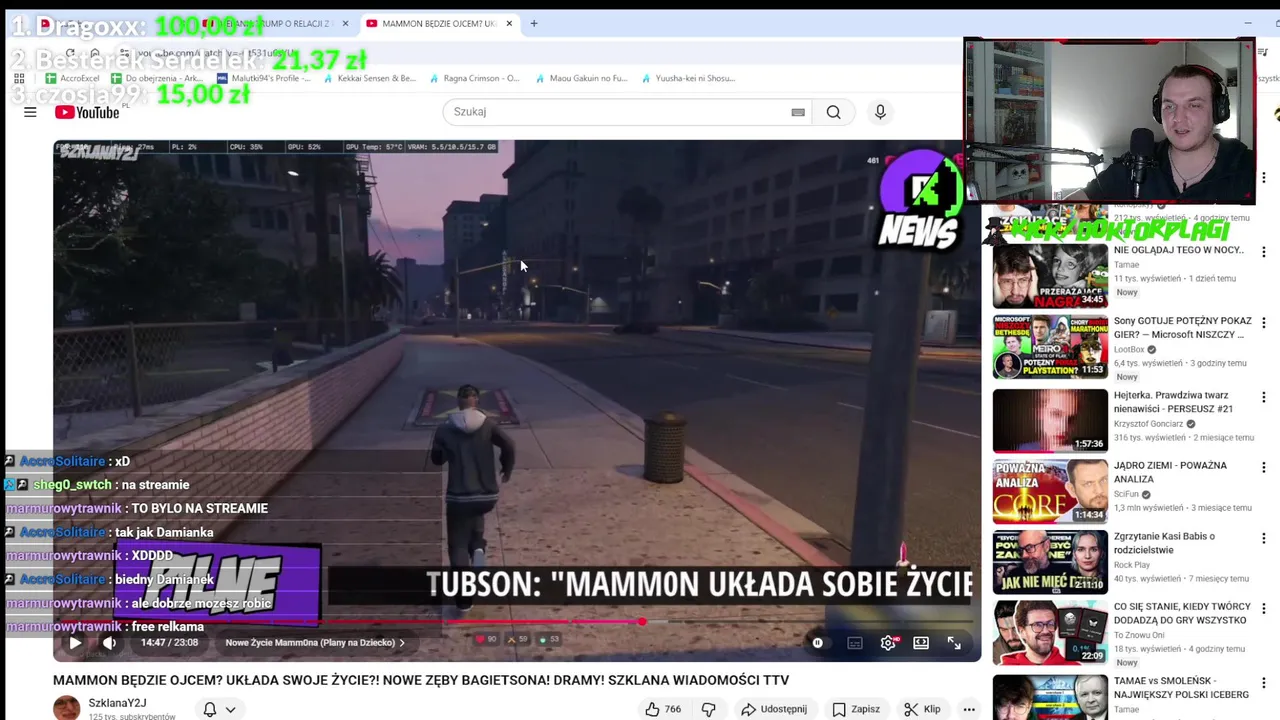Open the on-screen keyboard icon in search

coord(798,112)
